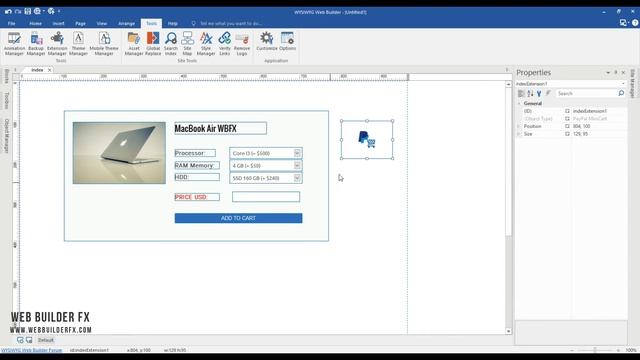Click the ADD TO CART button

point(238,218)
